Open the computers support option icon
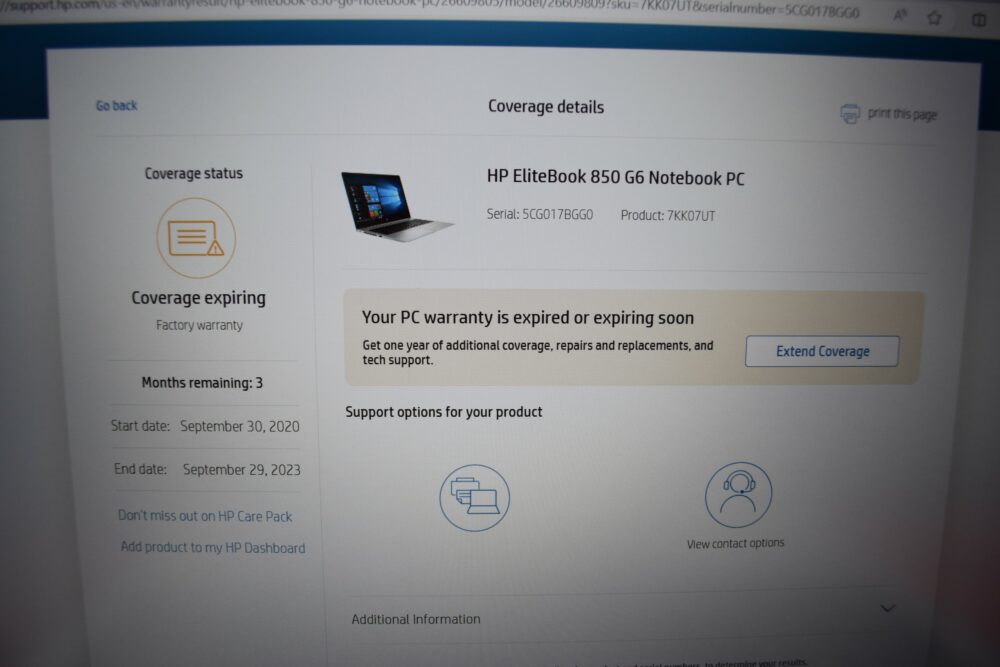The image size is (1000, 667). point(474,498)
